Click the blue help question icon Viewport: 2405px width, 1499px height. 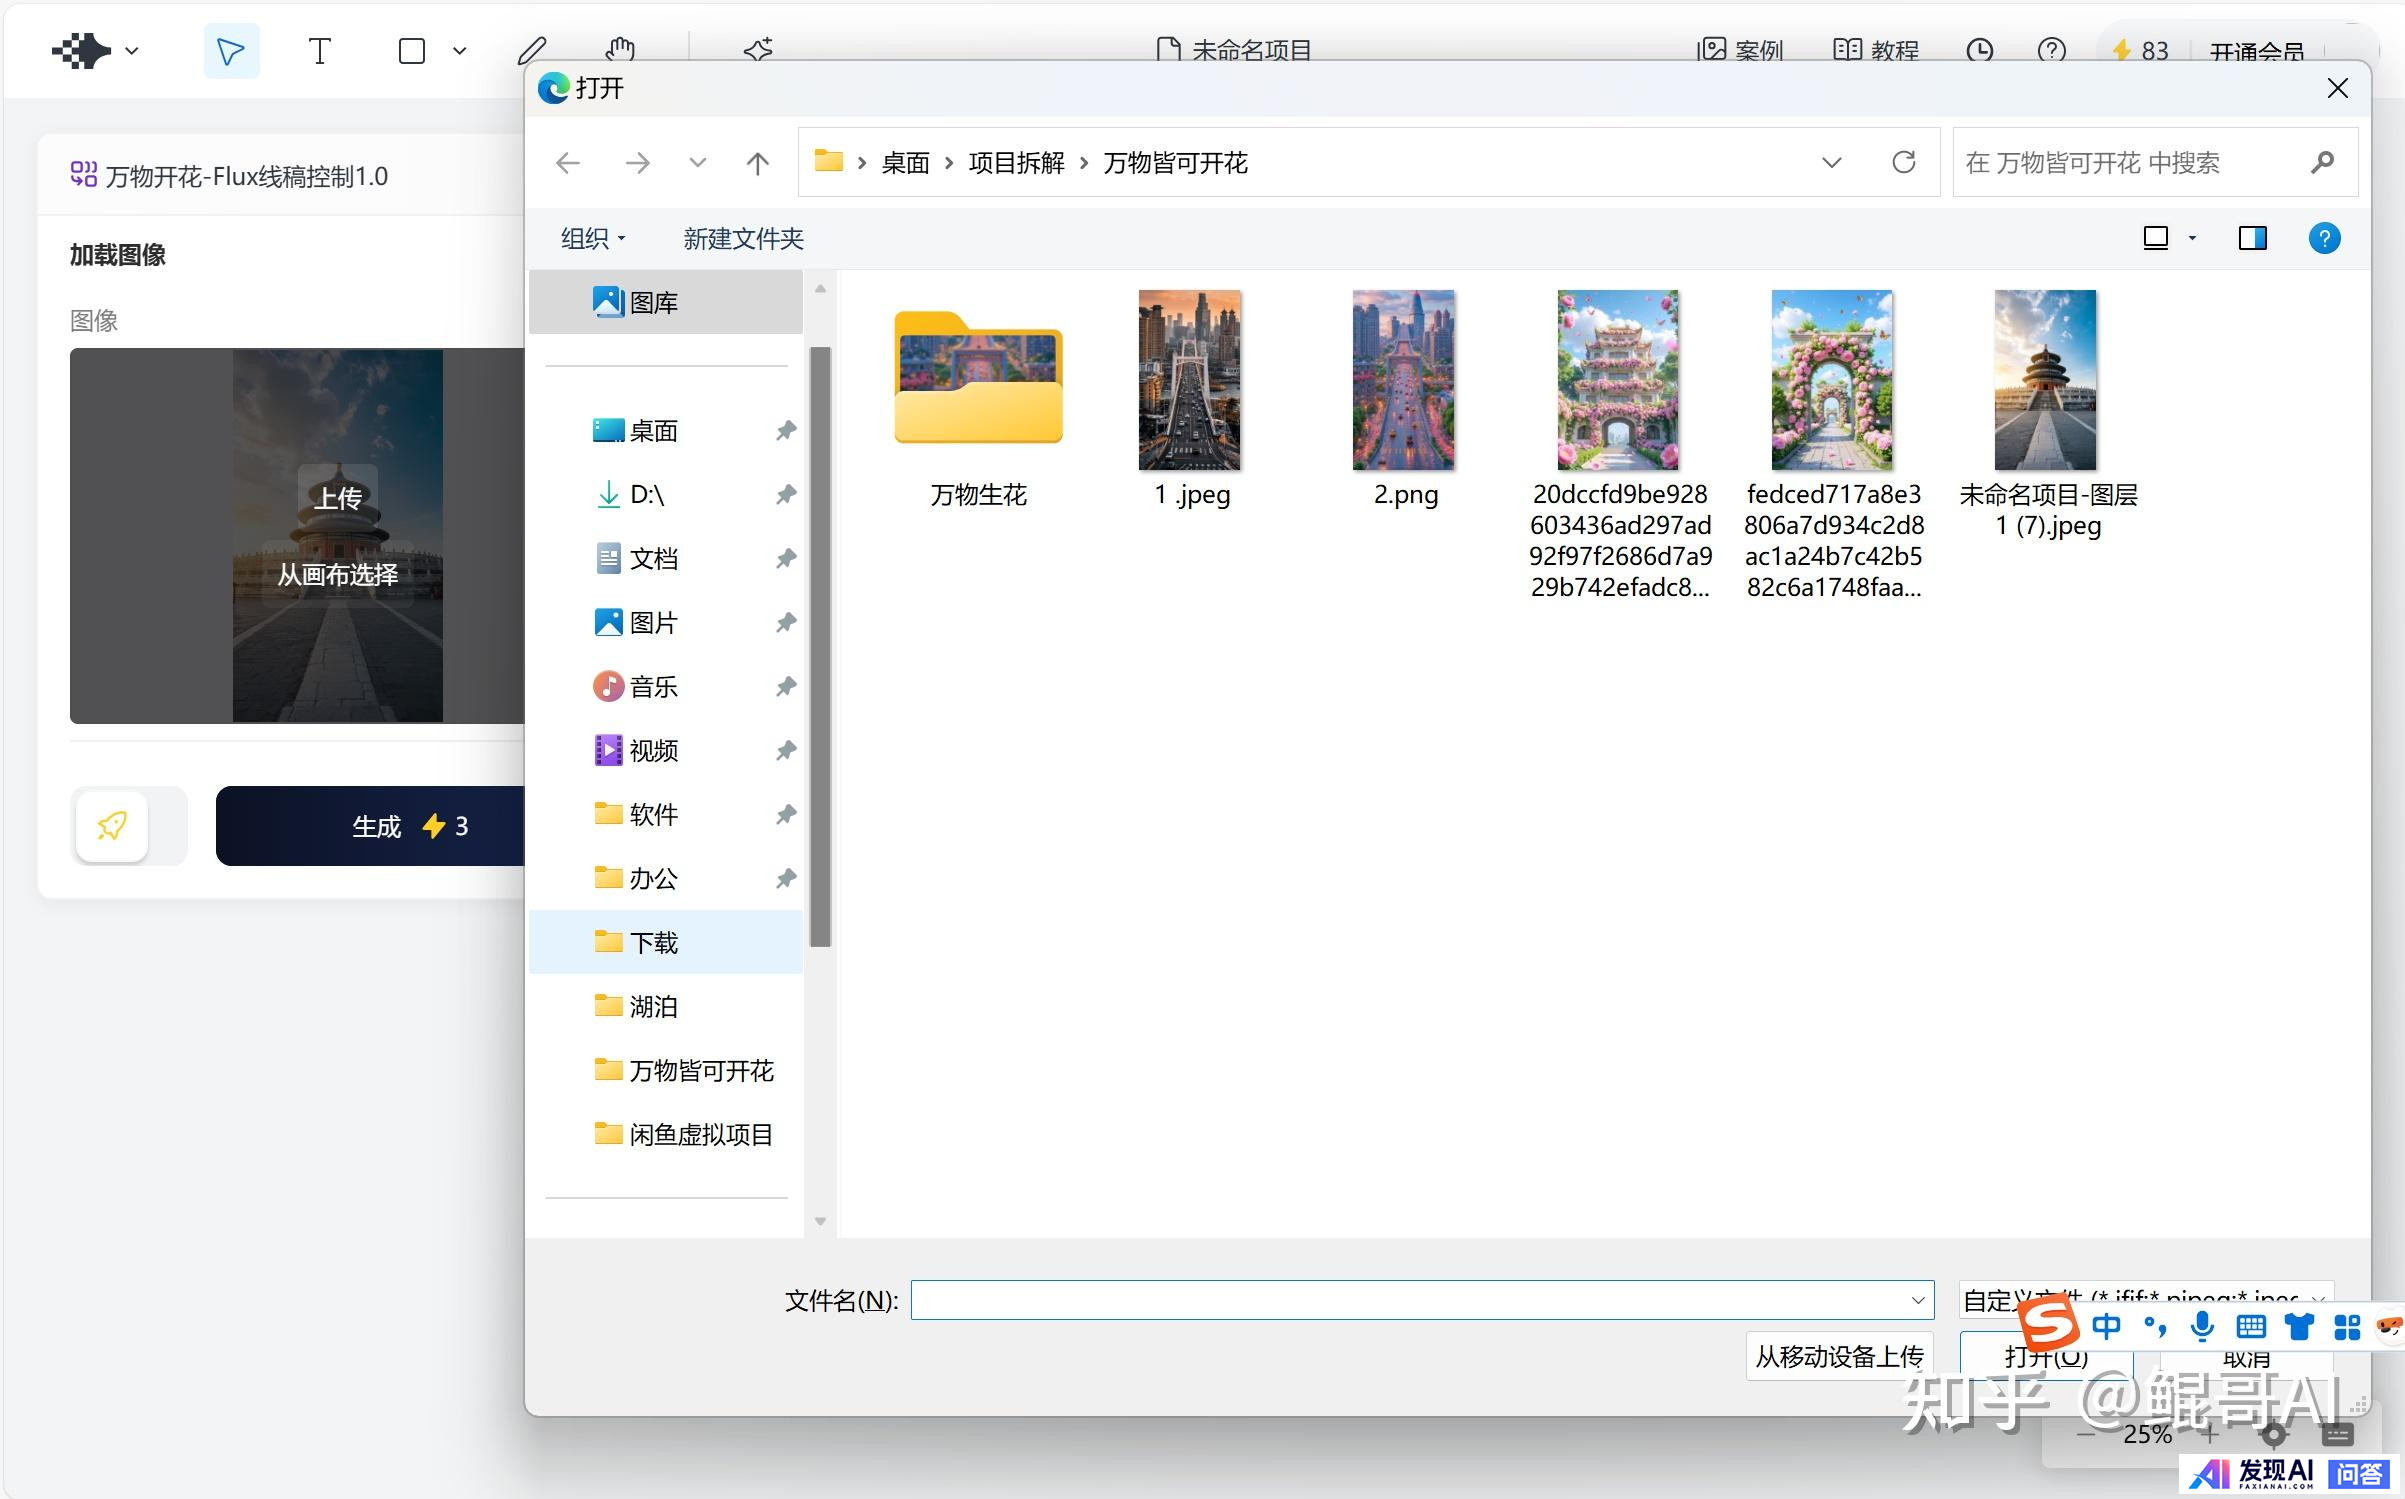pyautogui.click(x=2324, y=238)
